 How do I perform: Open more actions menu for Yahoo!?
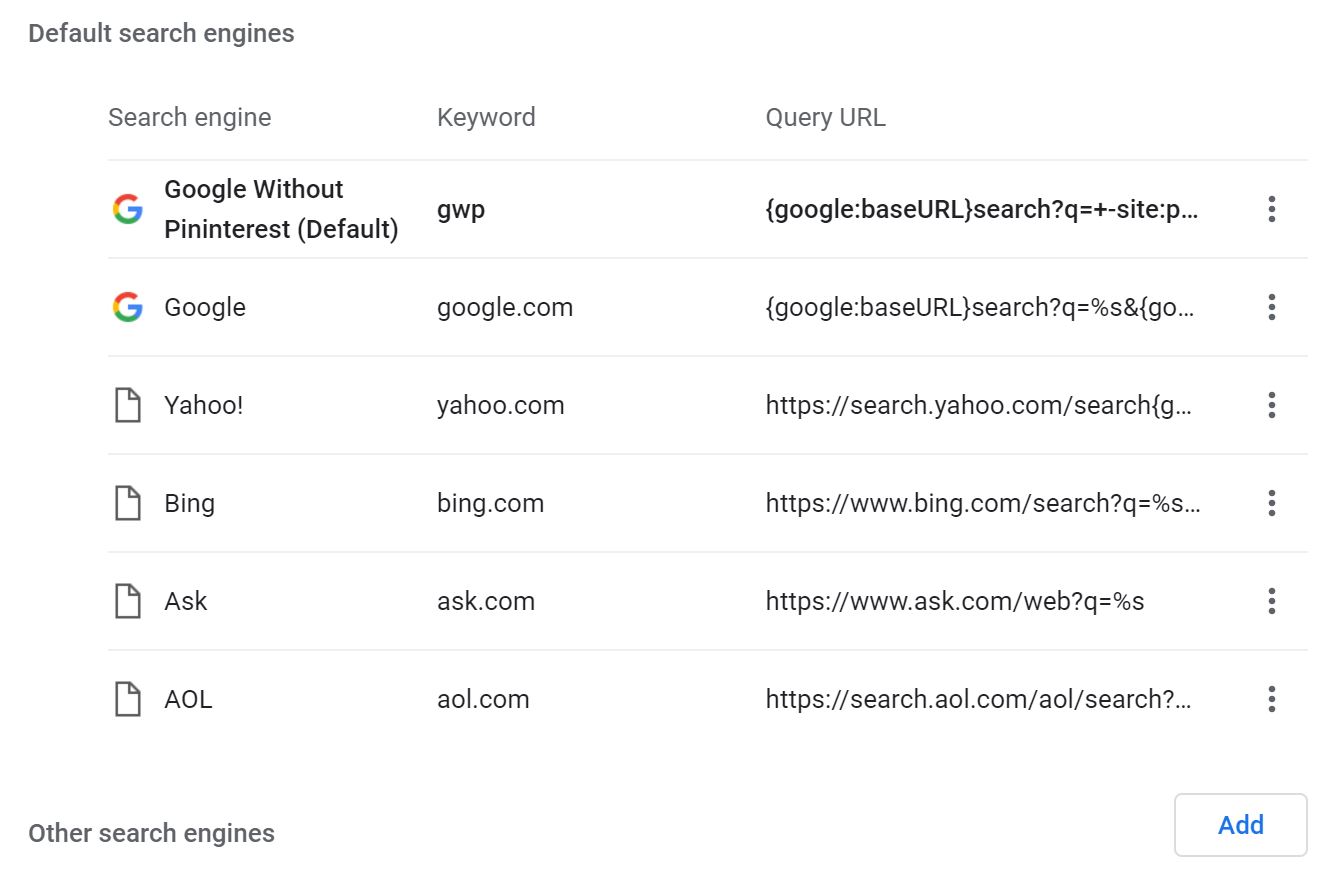click(x=1271, y=405)
